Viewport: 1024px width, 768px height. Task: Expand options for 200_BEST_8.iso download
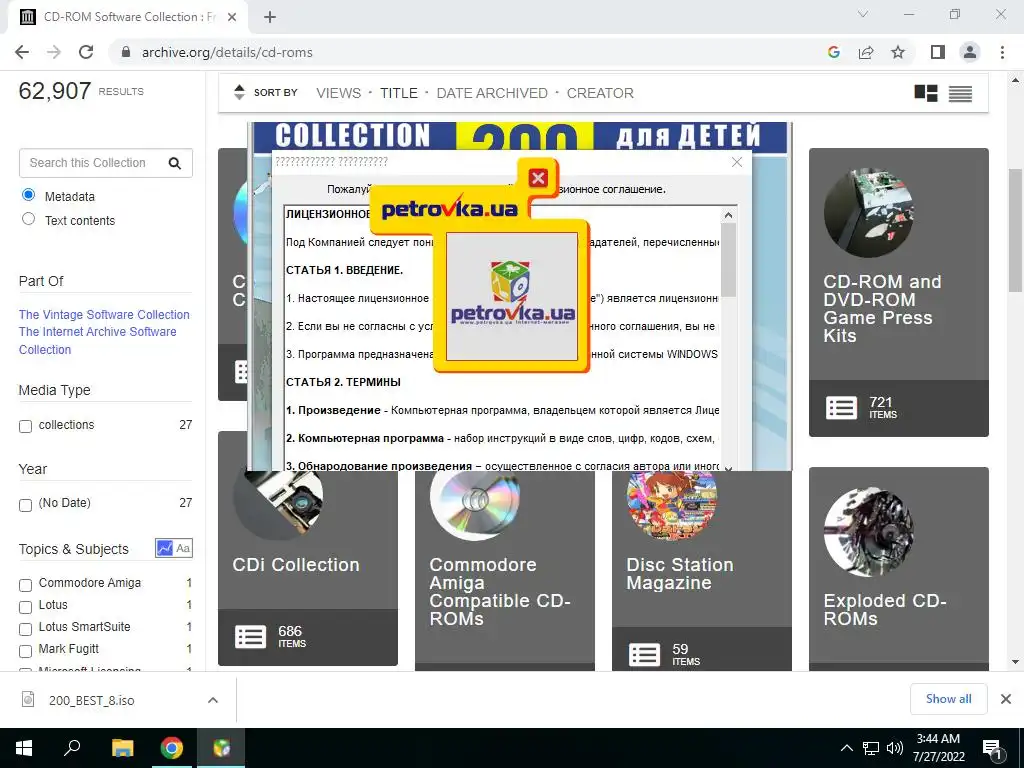tap(213, 700)
